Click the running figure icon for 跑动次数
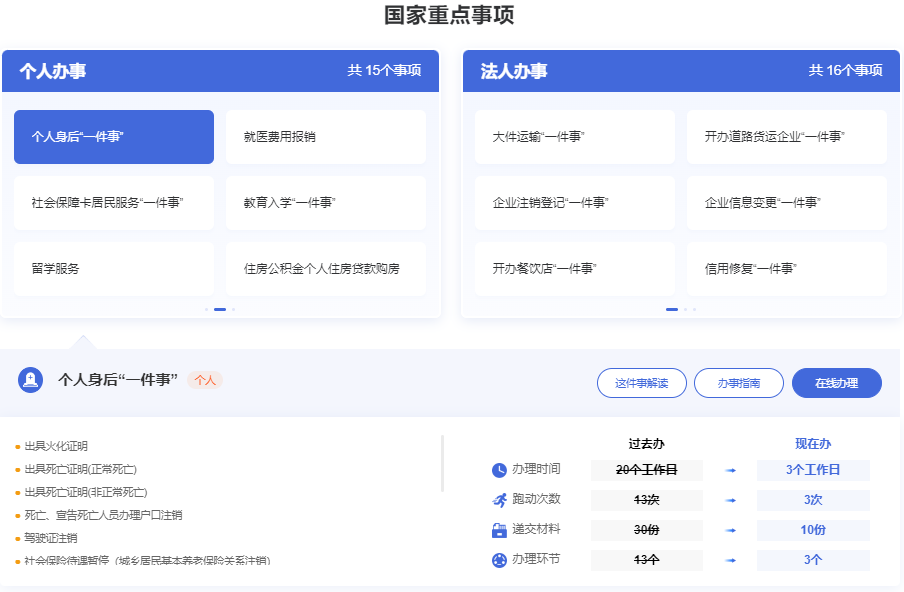Viewport: 904px width, 592px height. pos(499,500)
